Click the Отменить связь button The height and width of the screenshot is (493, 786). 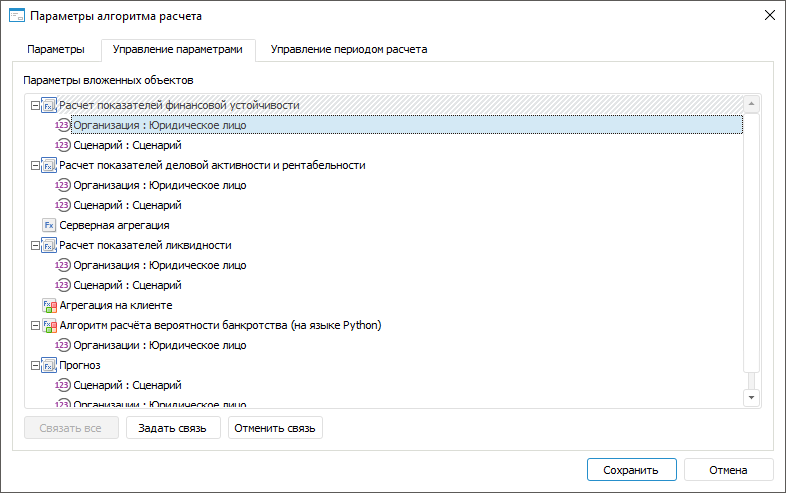pyautogui.click(x=275, y=428)
